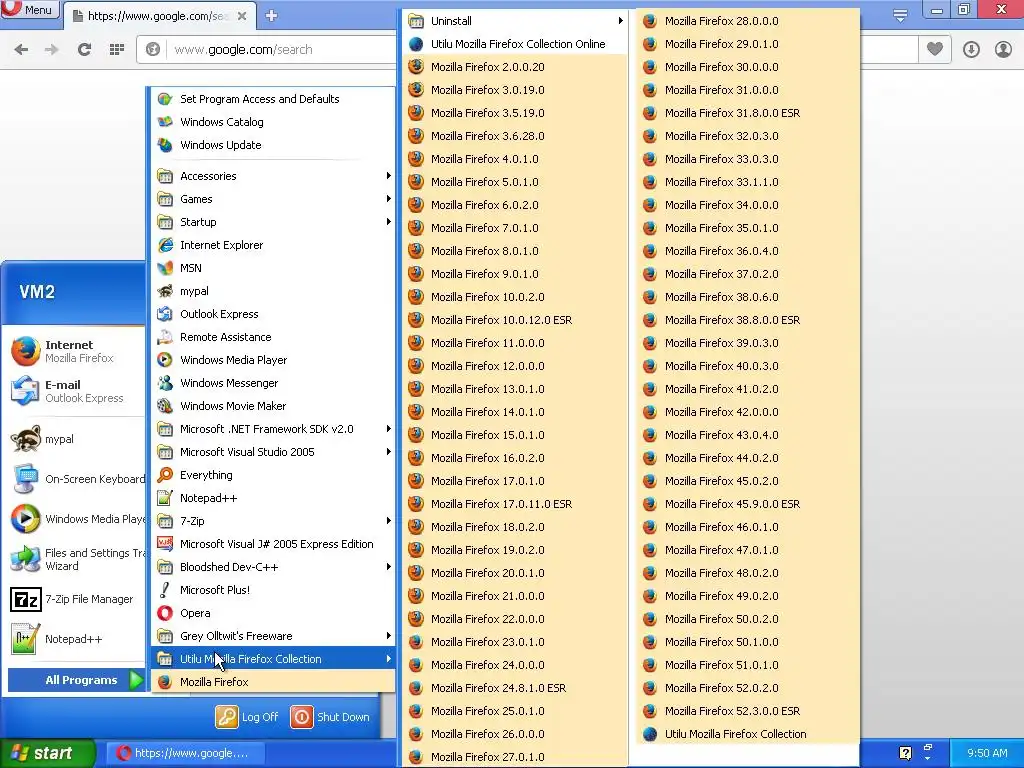Launch Mozilla Firefox 17.0.11.0 ESR
Viewport: 1024px width, 768px height.
(x=515, y=504)
